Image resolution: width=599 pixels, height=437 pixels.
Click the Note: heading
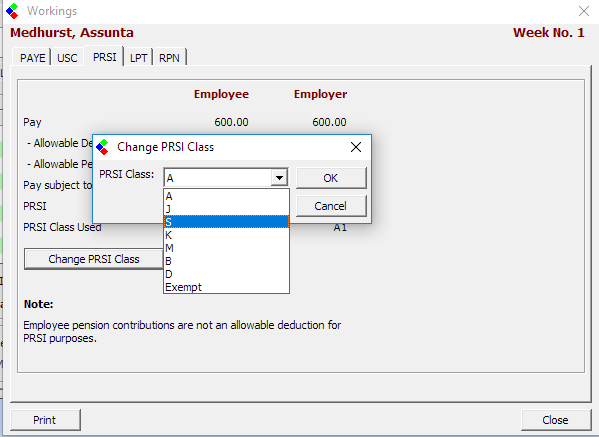tap(39, 304)
